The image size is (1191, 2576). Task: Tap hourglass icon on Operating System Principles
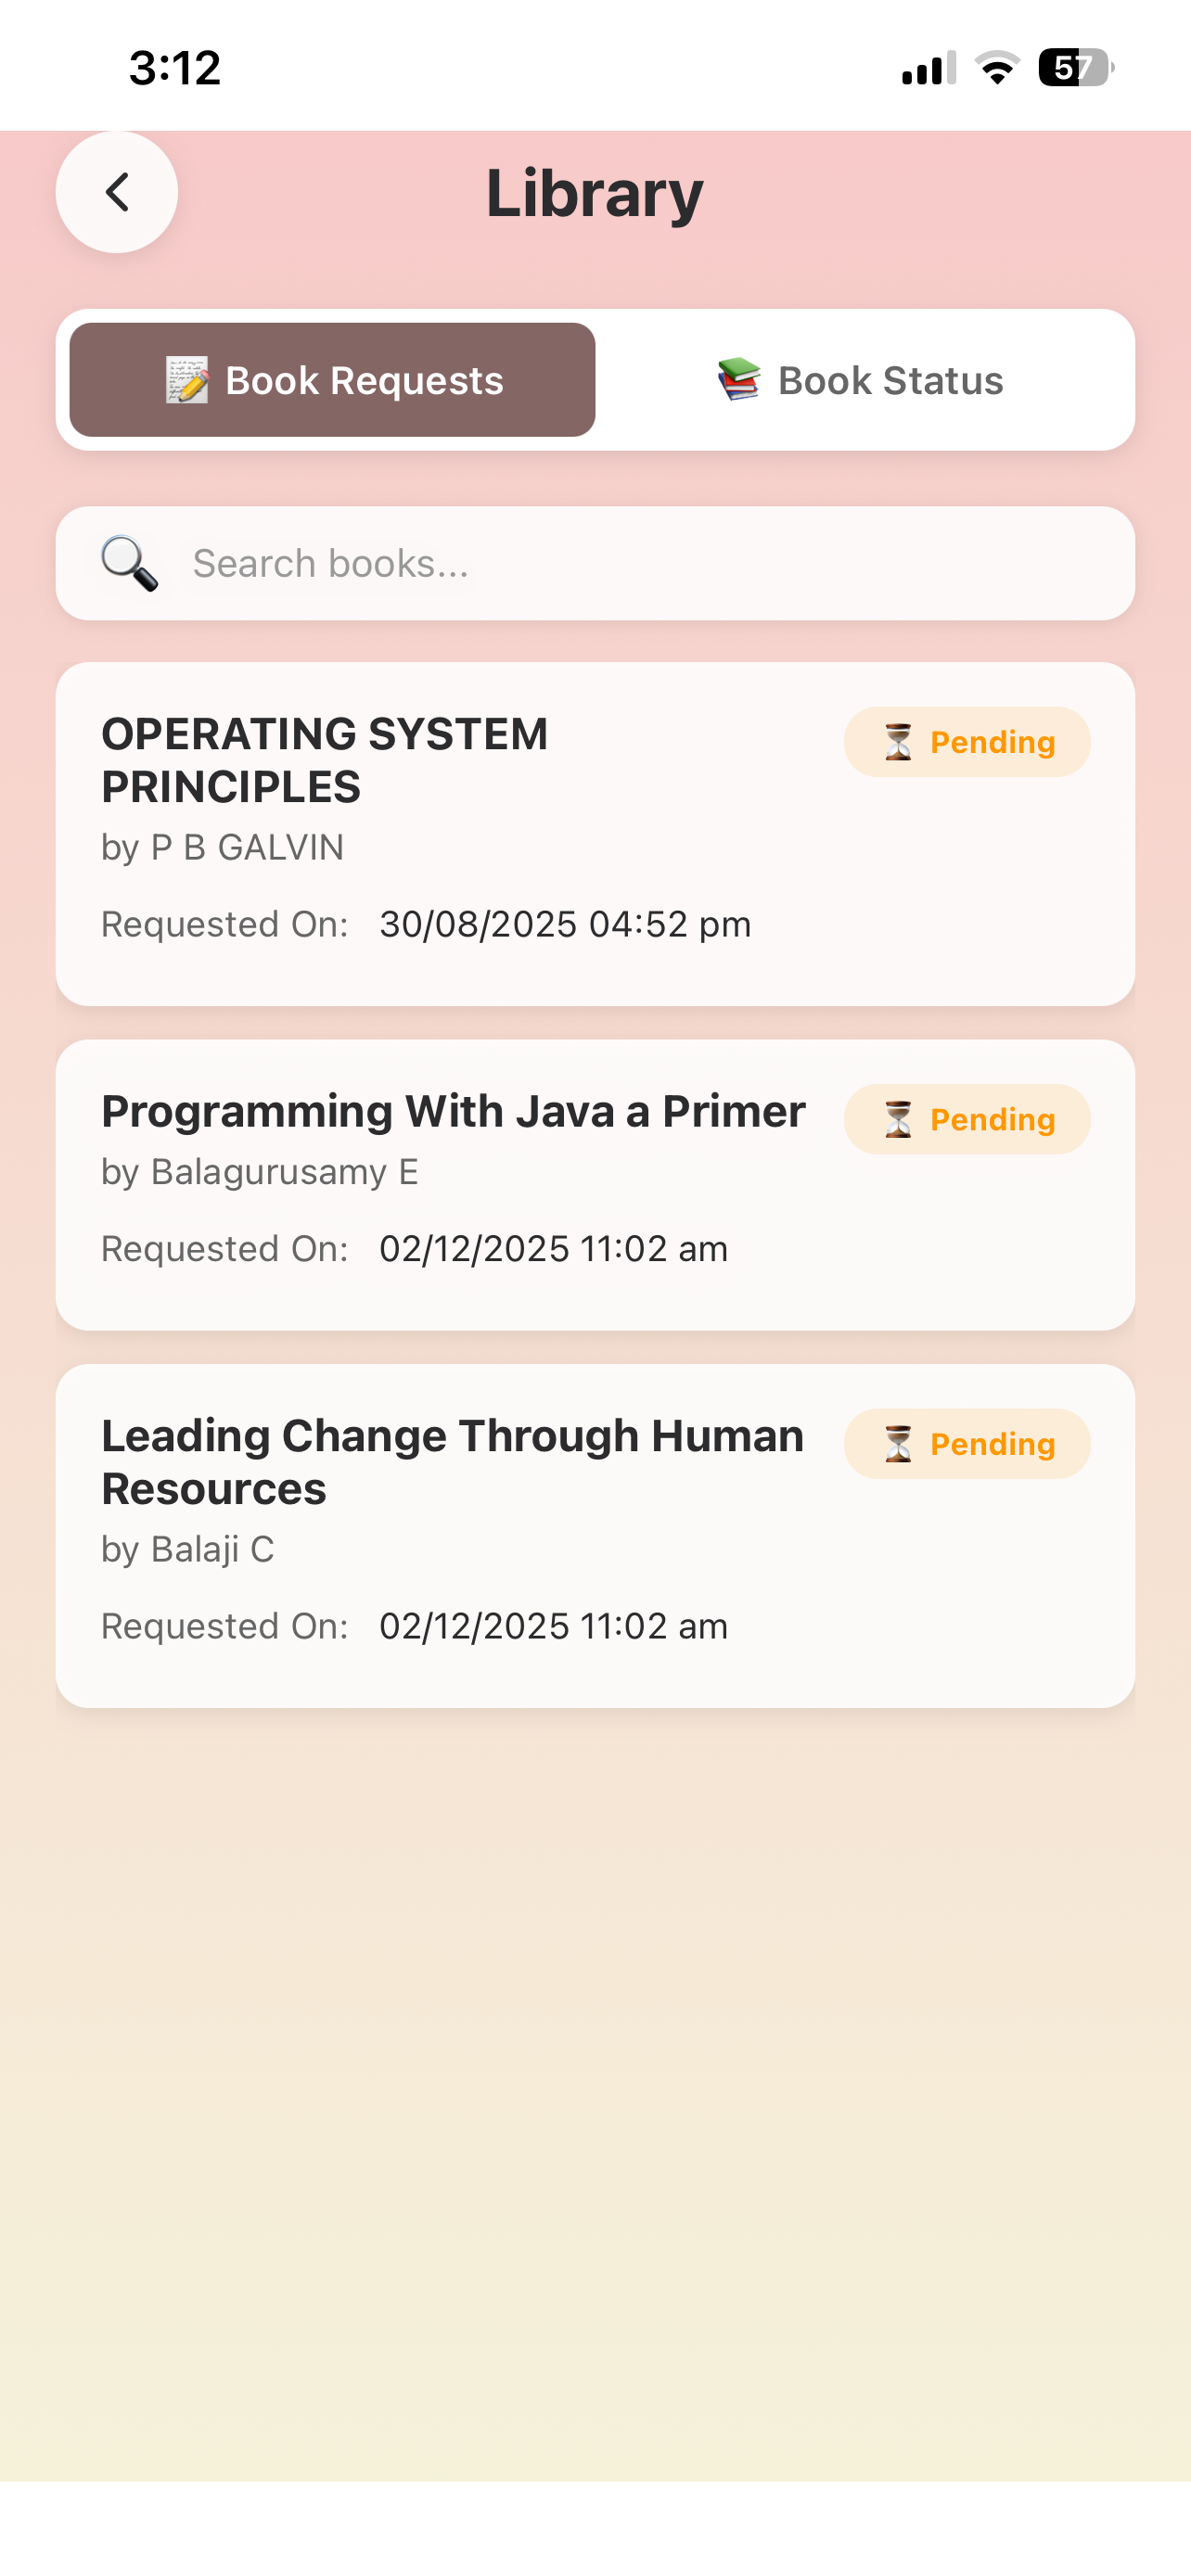pyautogui.click(x=898, y=742)
